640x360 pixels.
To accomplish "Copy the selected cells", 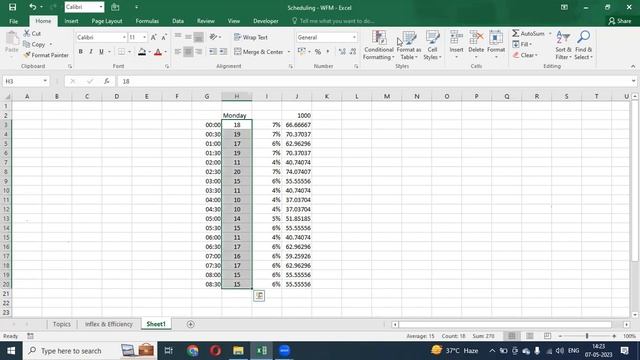I will pyautogui.click(x=34, y=44).
